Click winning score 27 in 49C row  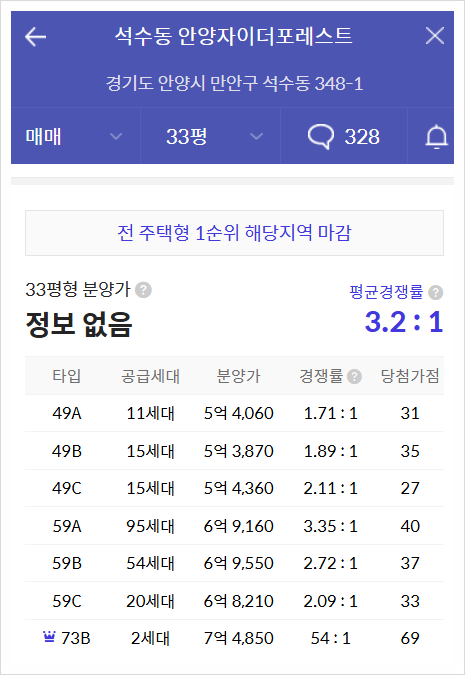[410, 489]
